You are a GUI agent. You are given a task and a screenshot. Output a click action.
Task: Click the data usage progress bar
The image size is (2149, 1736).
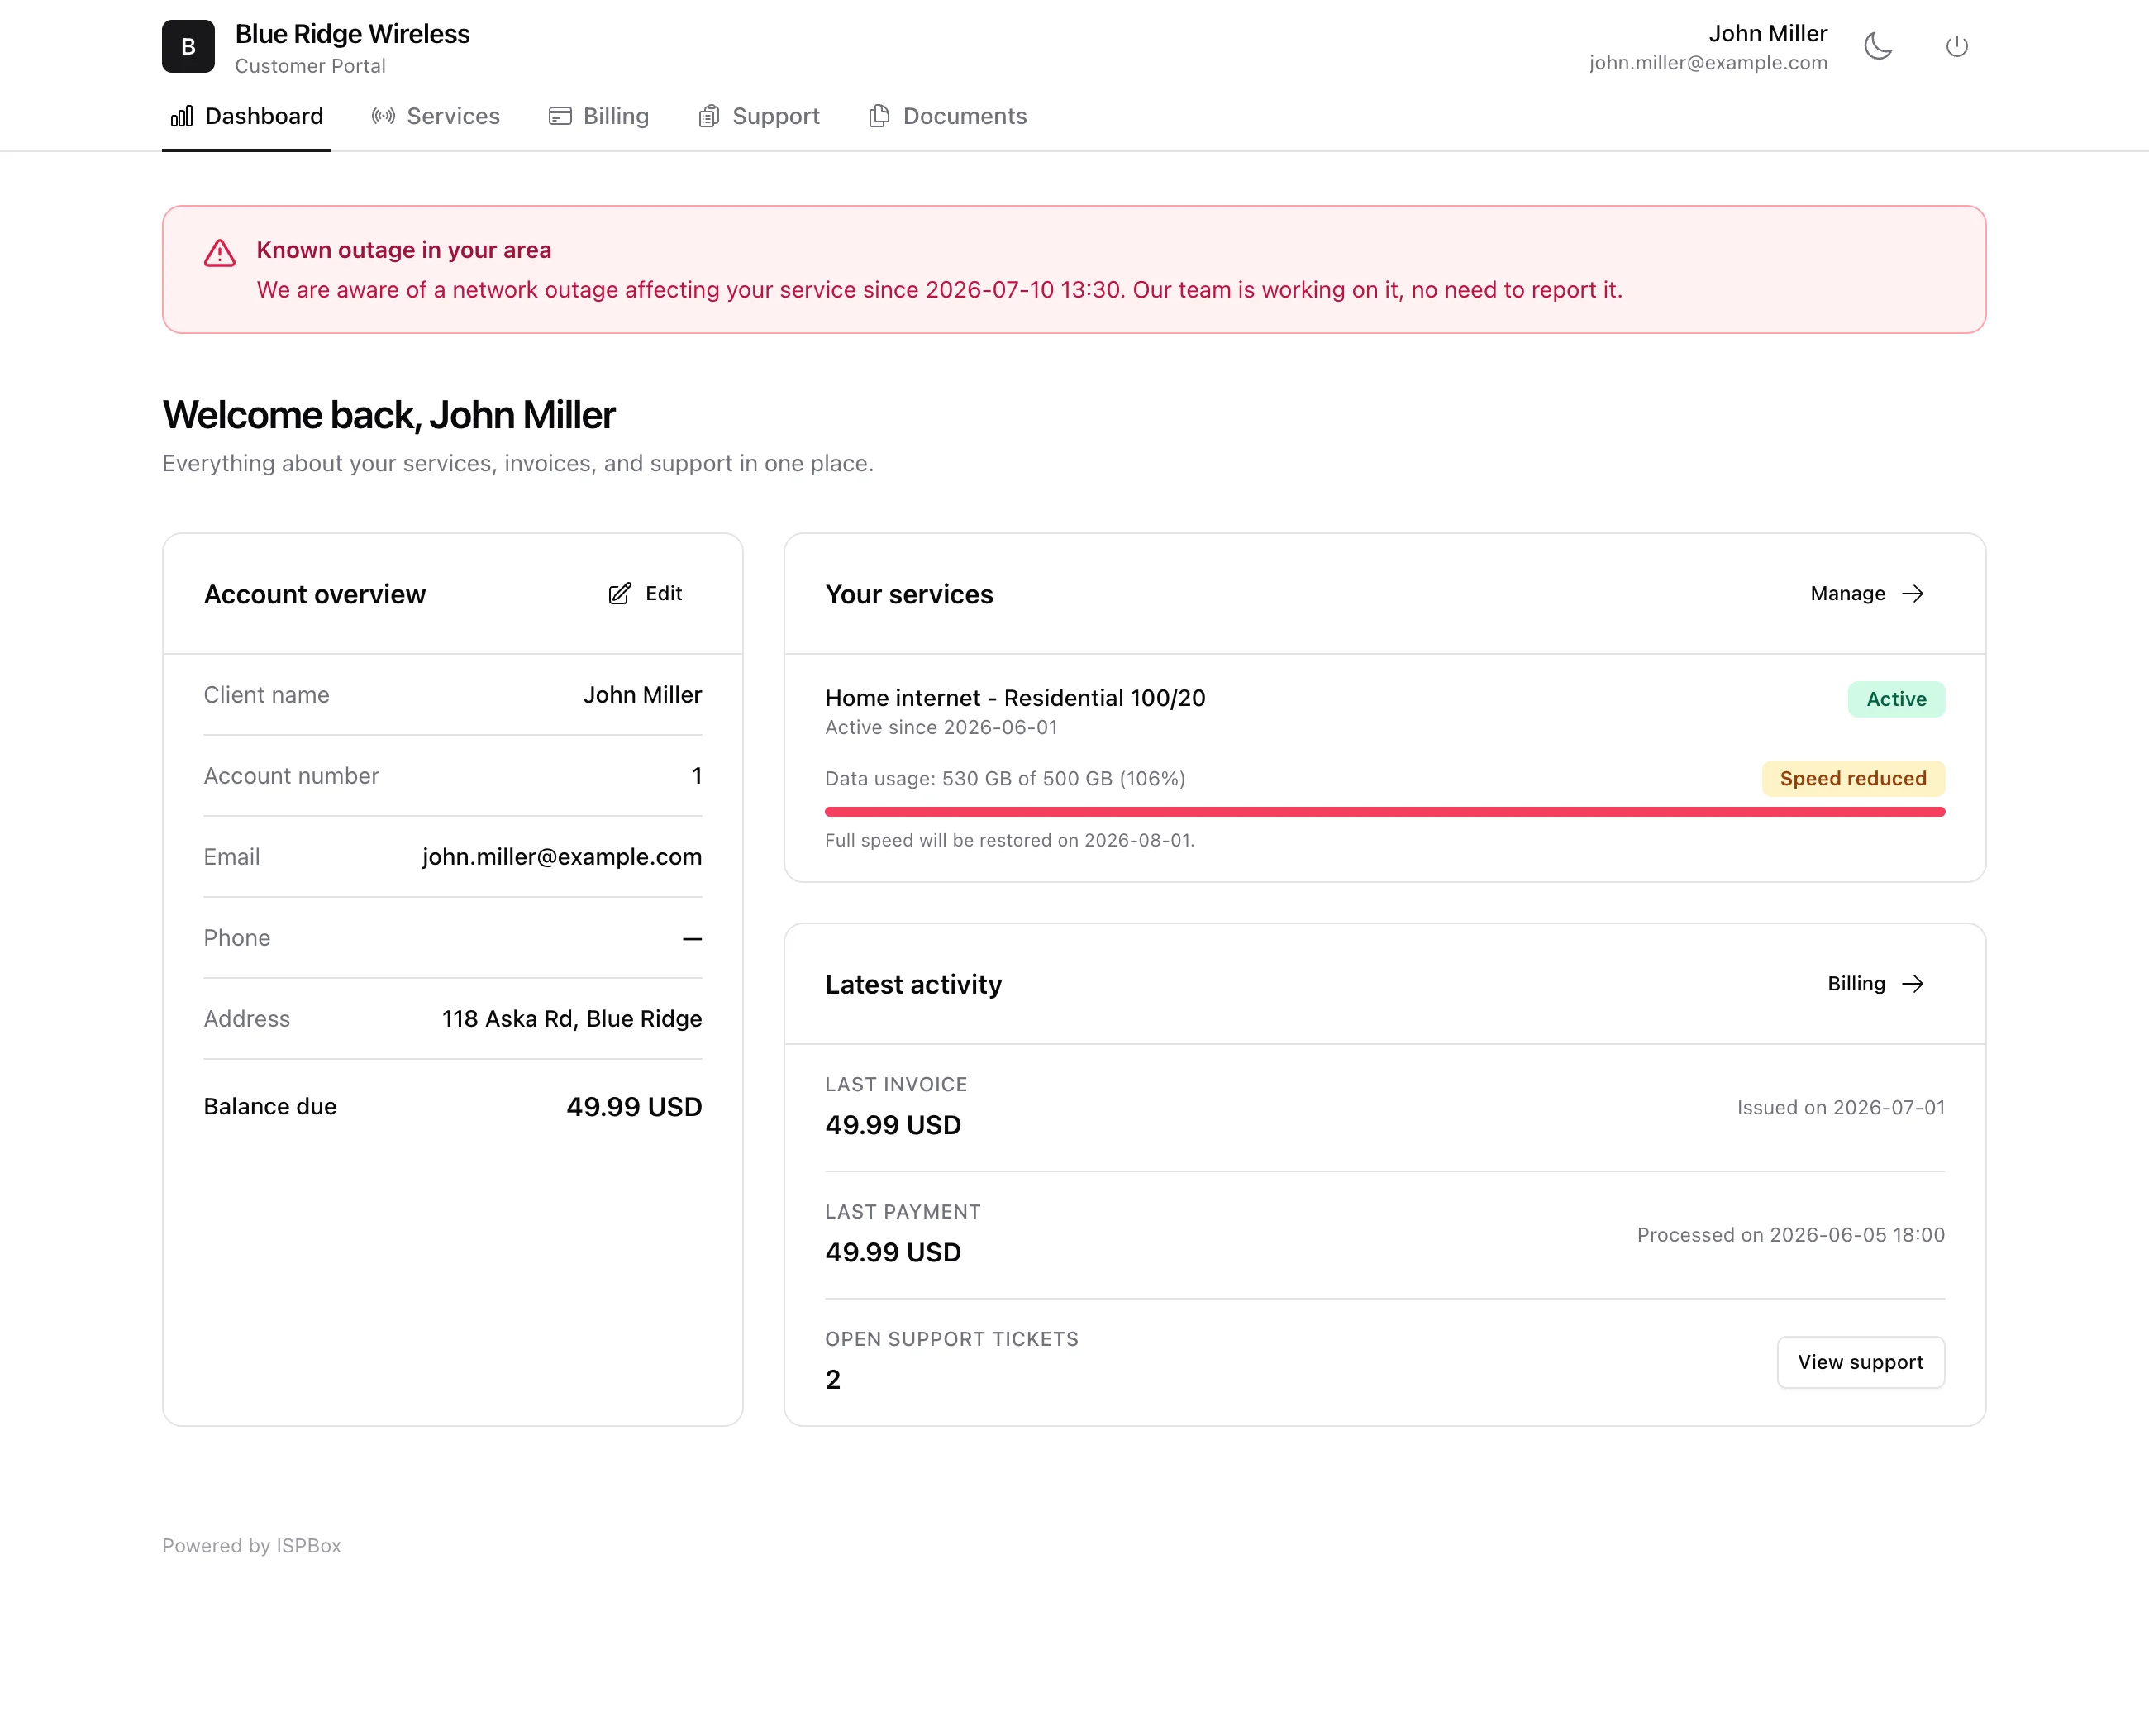tap(1385, 811)
